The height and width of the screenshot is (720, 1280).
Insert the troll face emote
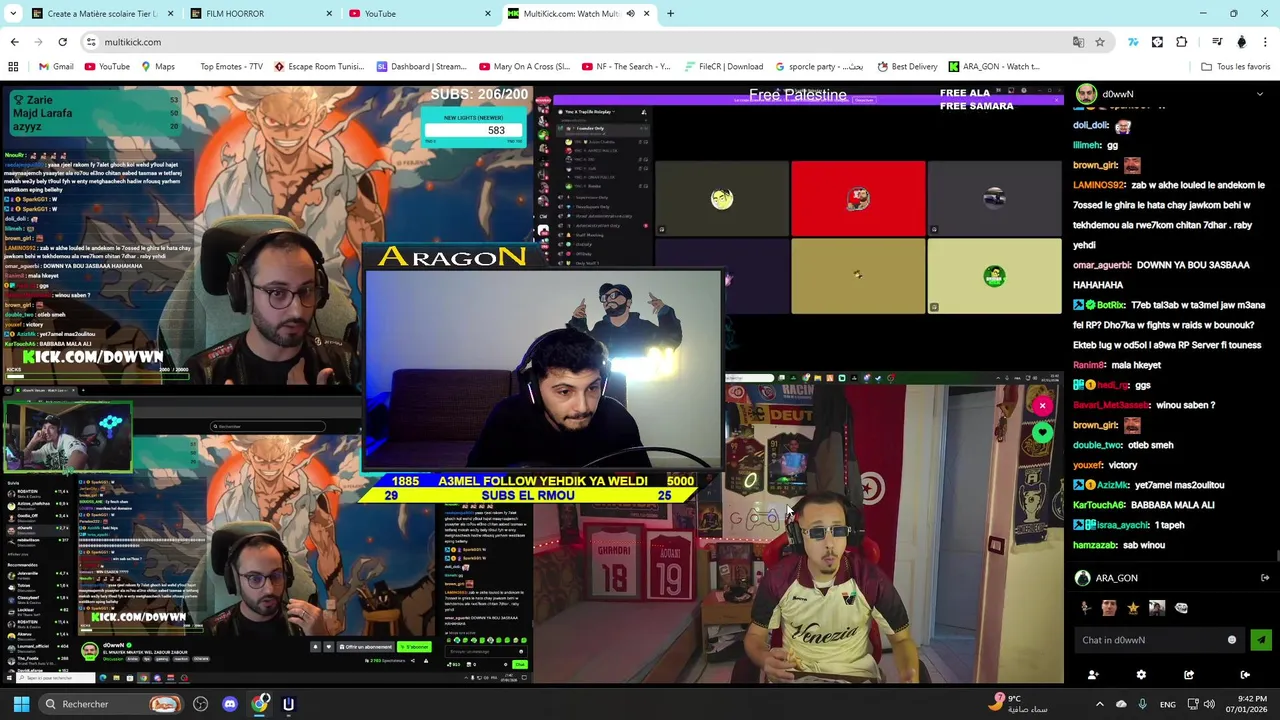[1181, 607]
